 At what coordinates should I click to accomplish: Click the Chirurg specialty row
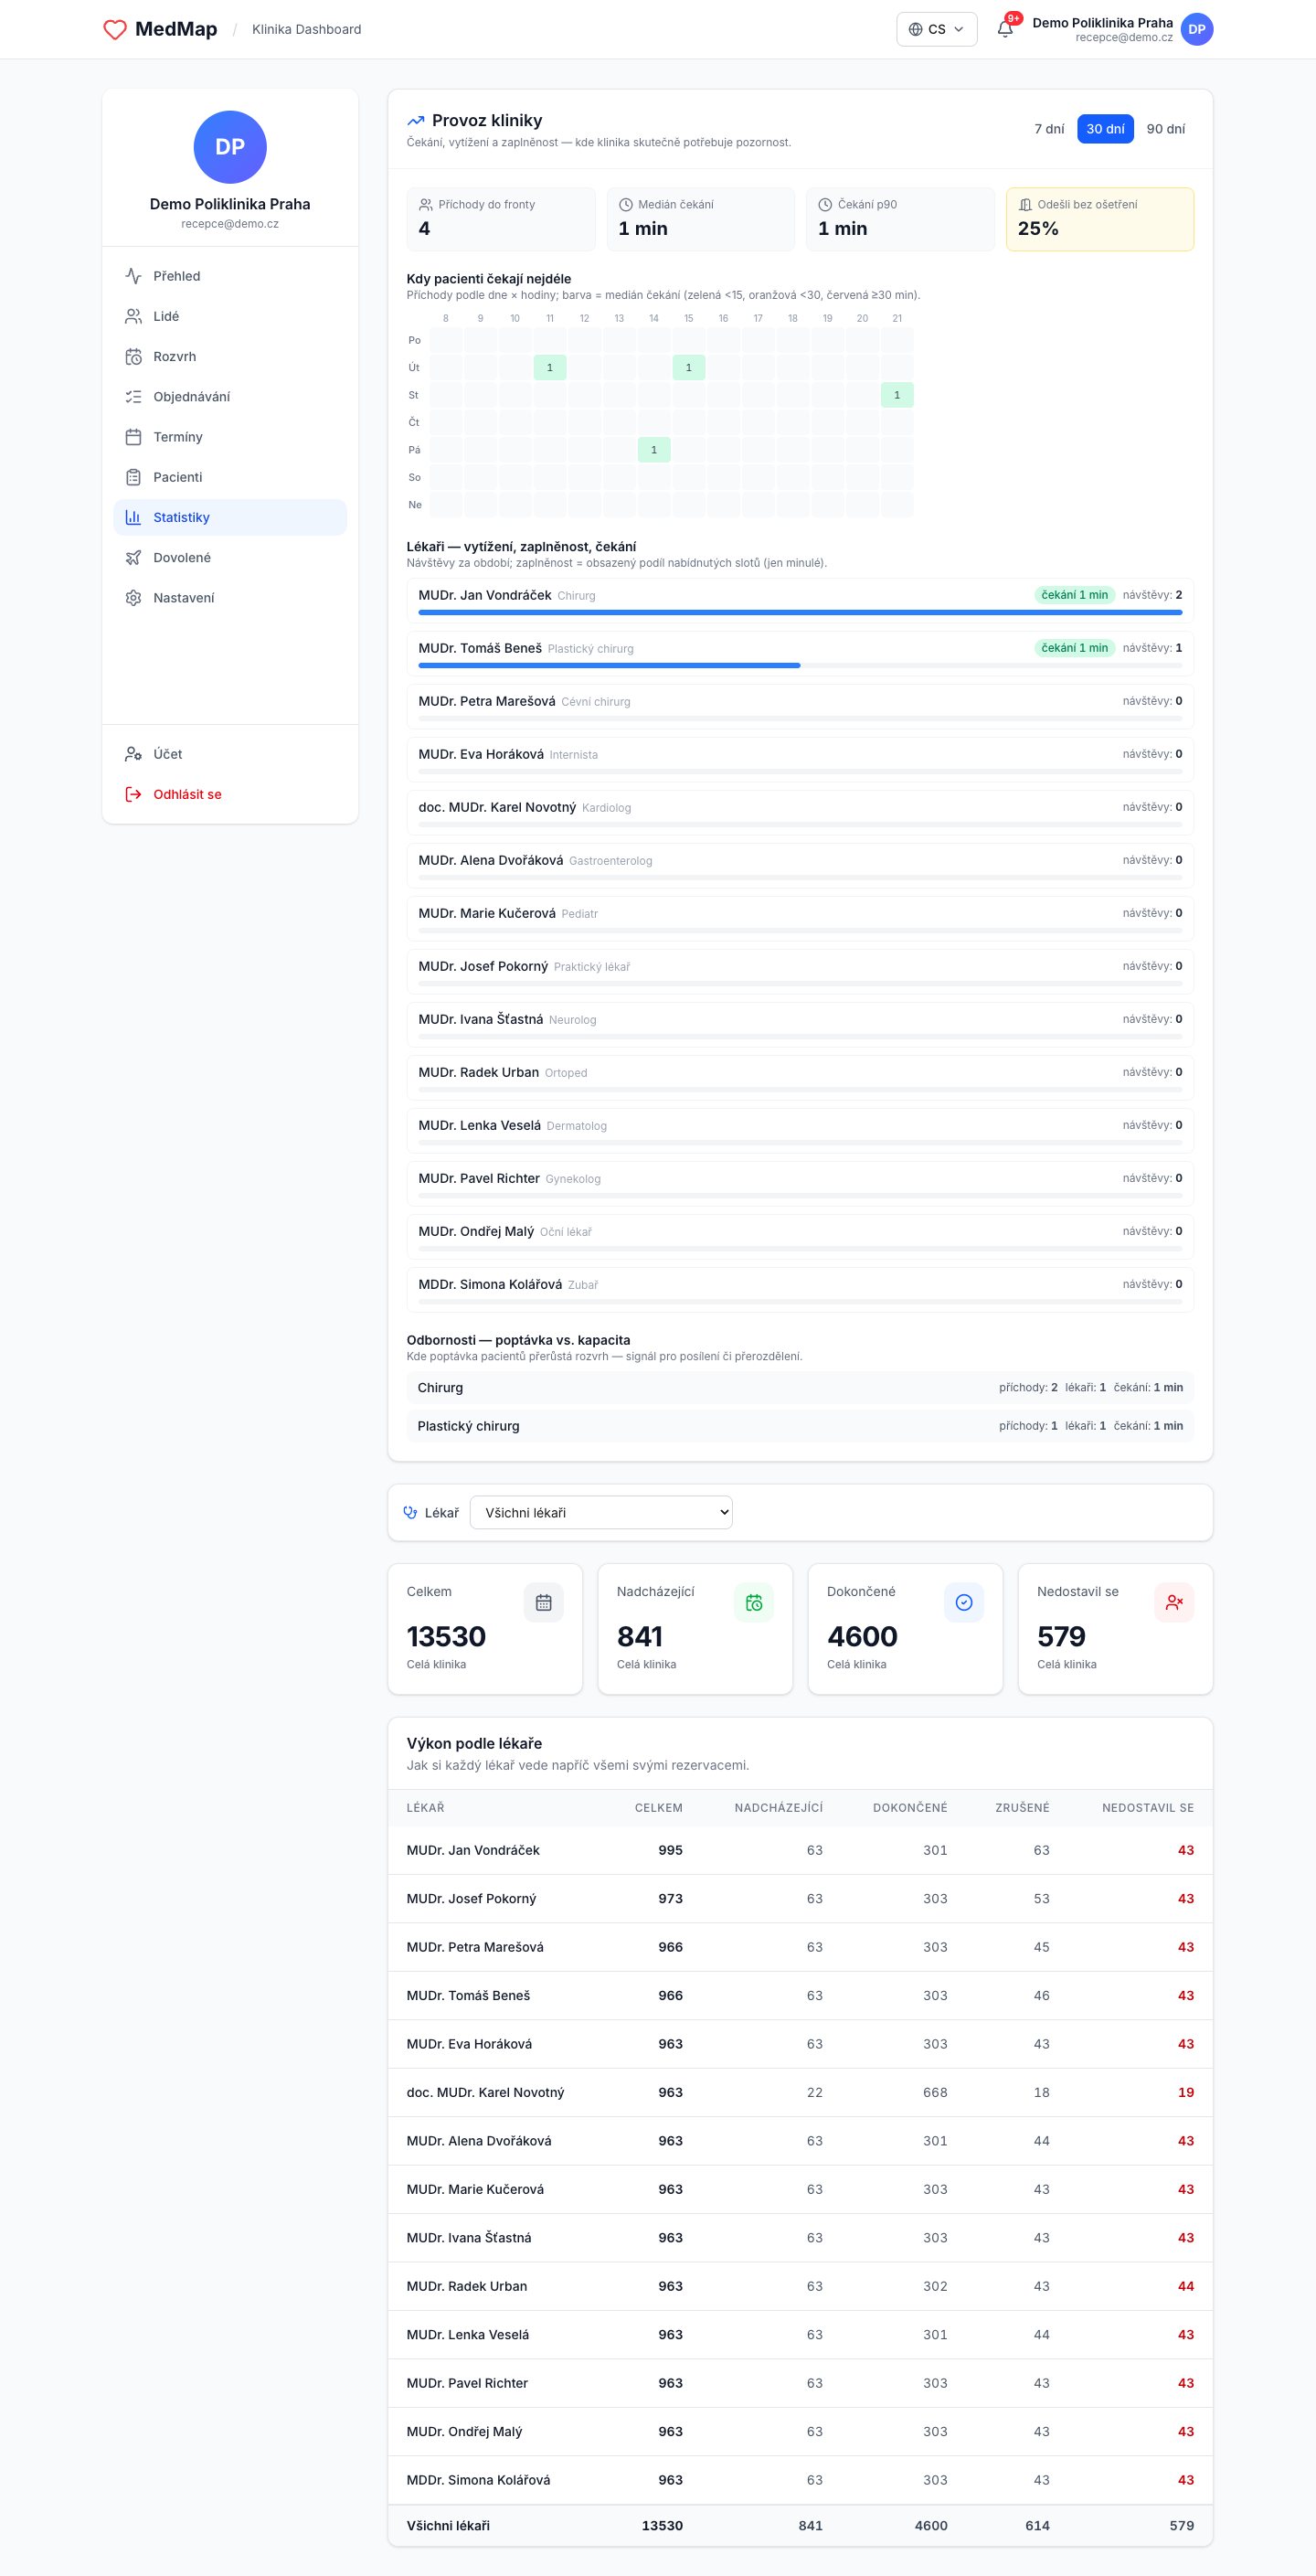pos(800,1387)
